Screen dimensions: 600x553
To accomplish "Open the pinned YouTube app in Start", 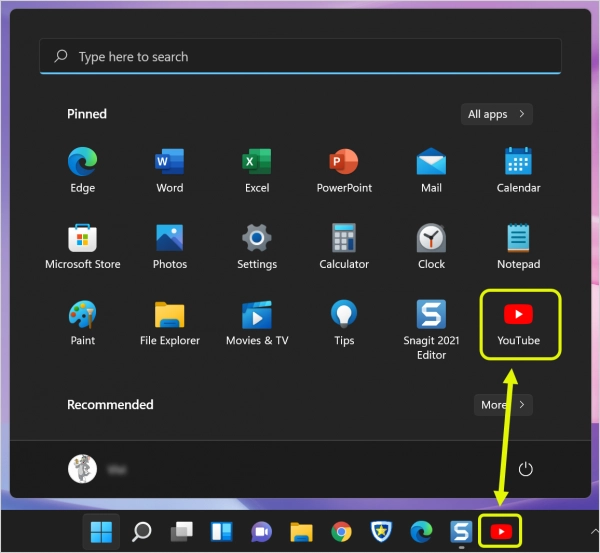I will tap(518, 323).
